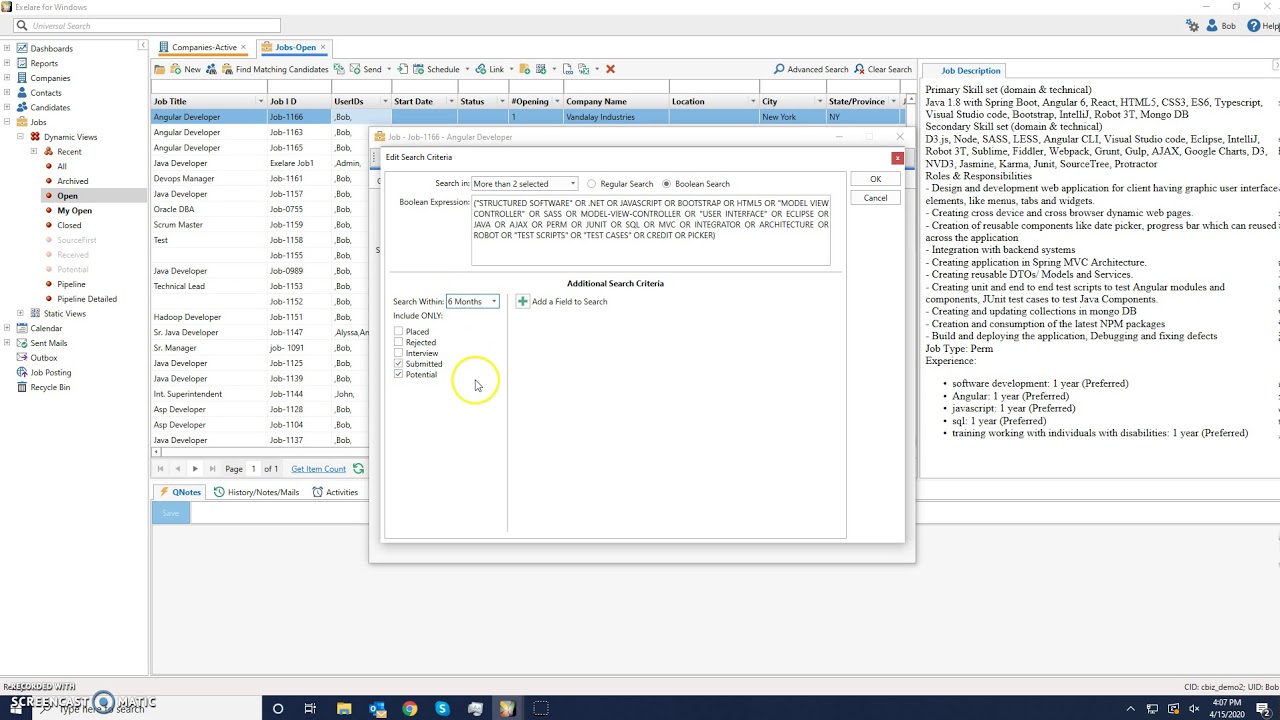Select the Devops Manager job row
Image resolution: width=1280 pixels, height=720 pixels.
[260, 178]
